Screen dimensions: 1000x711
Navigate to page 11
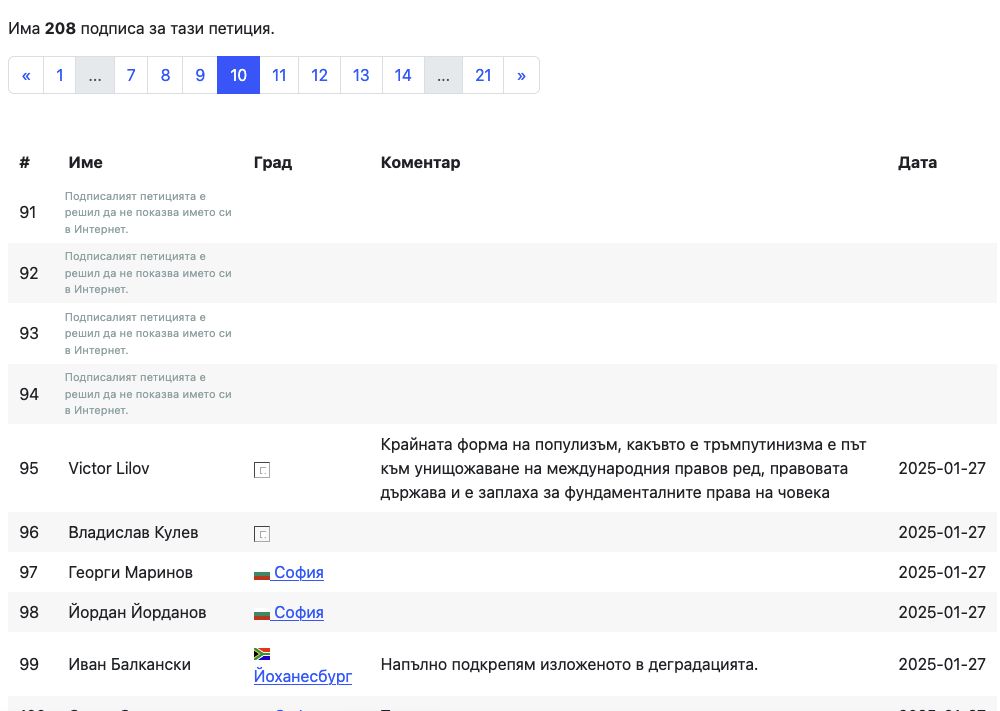280,75
